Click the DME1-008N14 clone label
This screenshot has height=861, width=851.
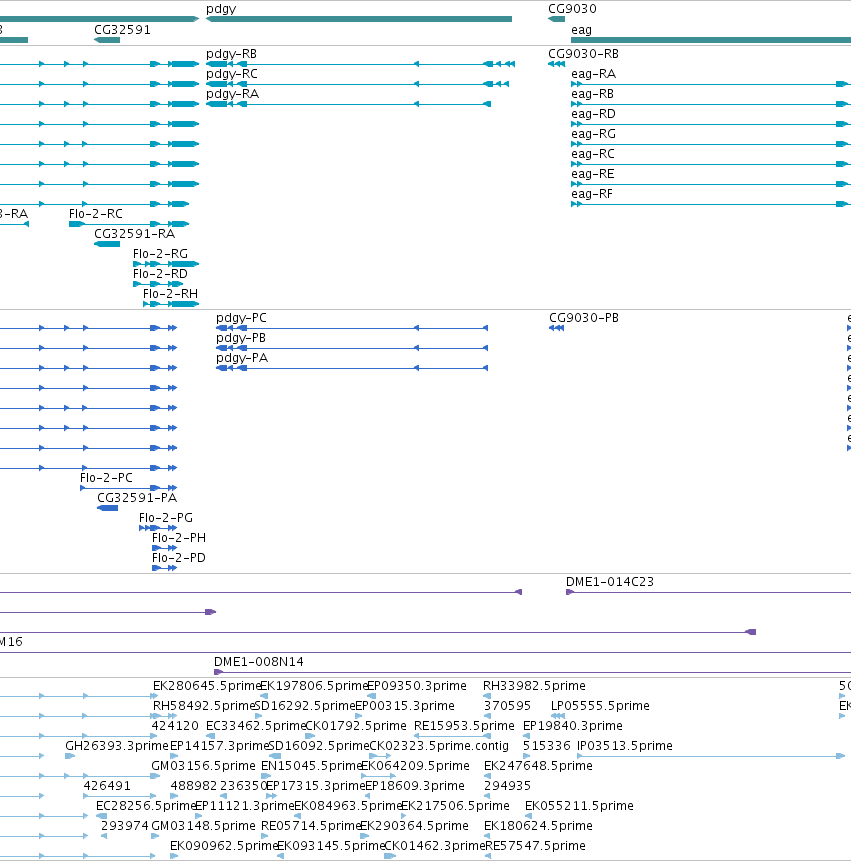pos(259,662)
